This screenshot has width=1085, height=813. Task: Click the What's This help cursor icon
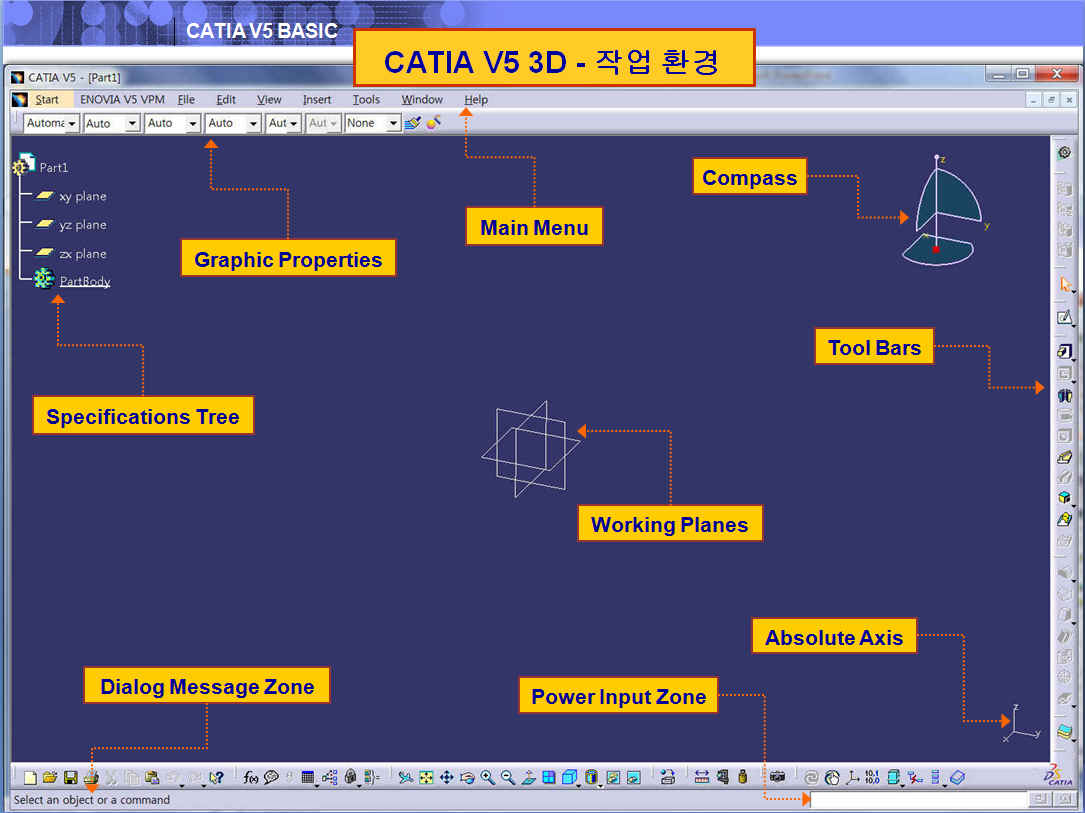point(216,777)
